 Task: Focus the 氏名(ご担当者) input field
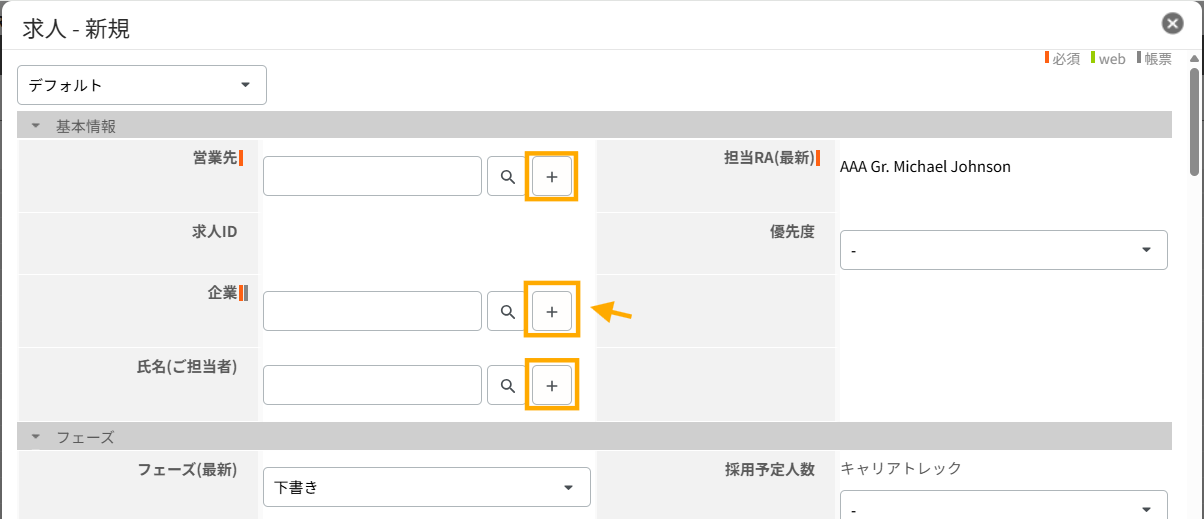tap(372, 385)
